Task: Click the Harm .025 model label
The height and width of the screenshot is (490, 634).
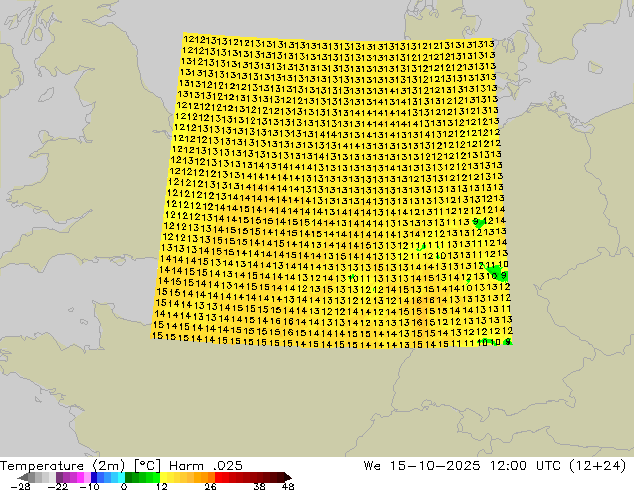Action: 206,466
